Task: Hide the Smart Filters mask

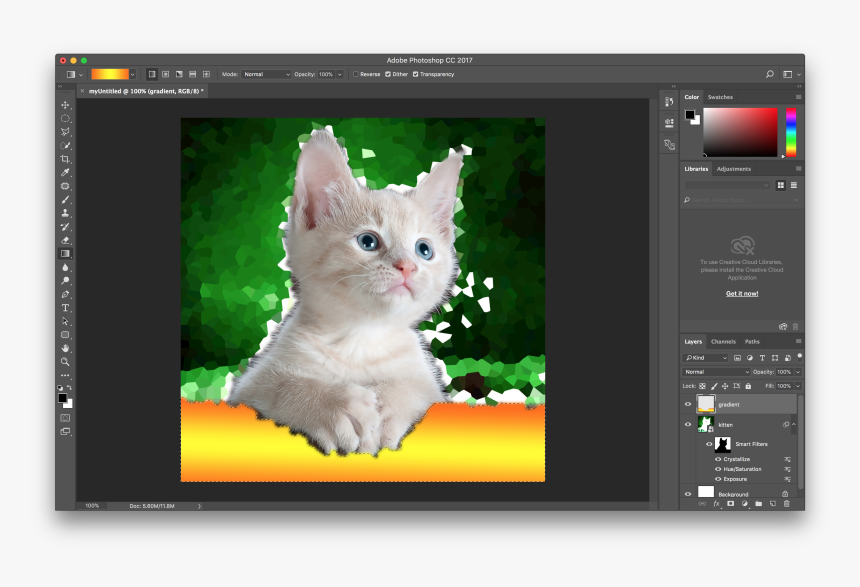Action: (709, 444)
